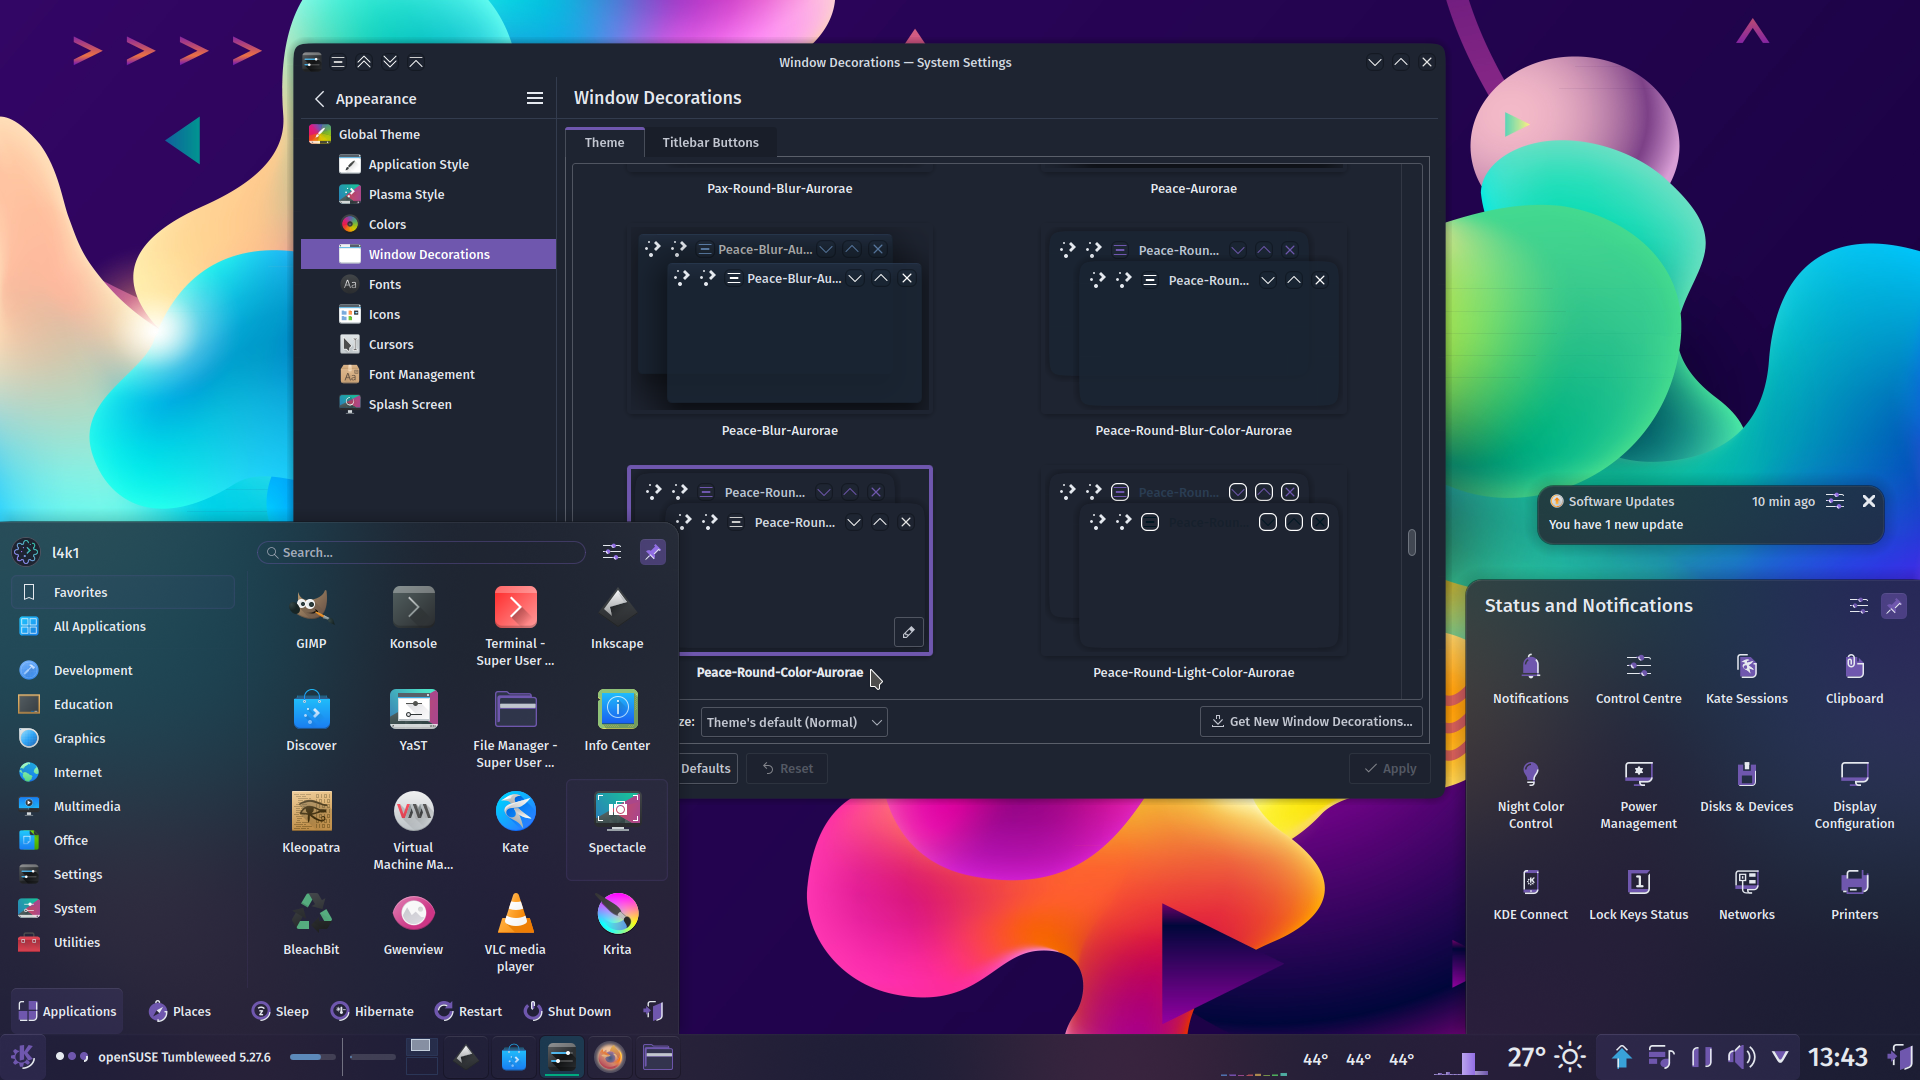
Task: Launch Kleopatra certificate manager
Action: pyautogui.click(x=311, y=824)
